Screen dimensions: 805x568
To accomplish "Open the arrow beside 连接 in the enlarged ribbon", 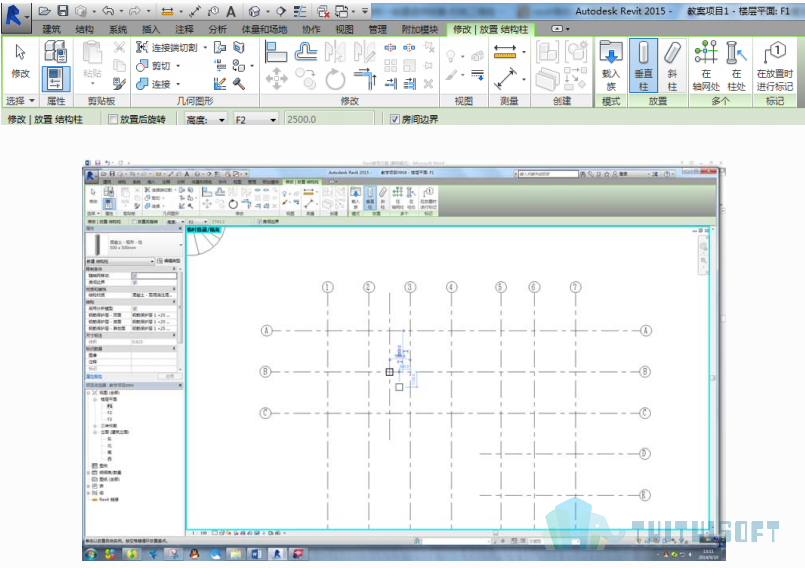I will pyautogui.click(x=178, y=84).
